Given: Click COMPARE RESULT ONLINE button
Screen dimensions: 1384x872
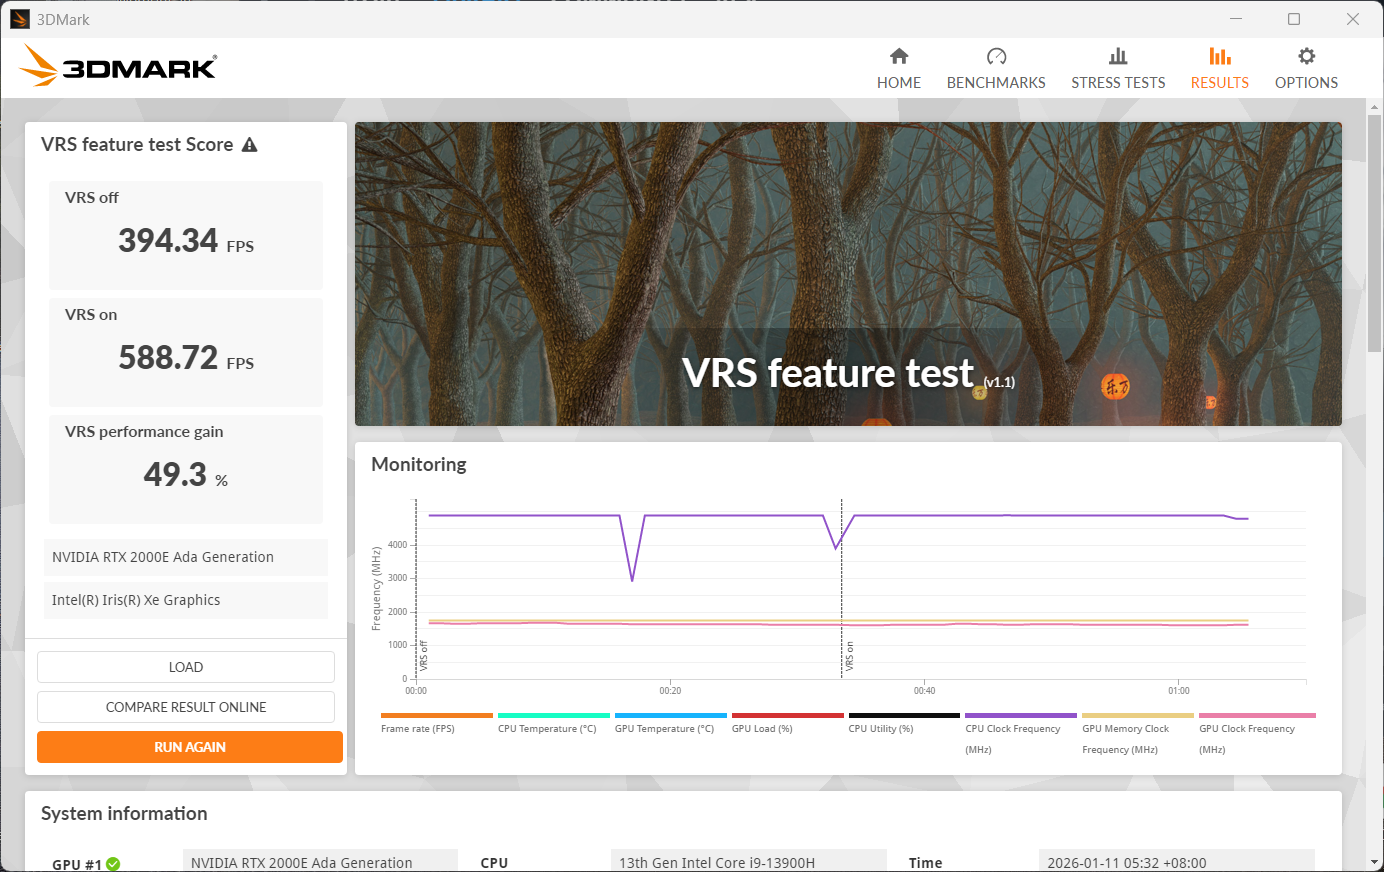Looking at the screenshot, I should pos(186,707).
